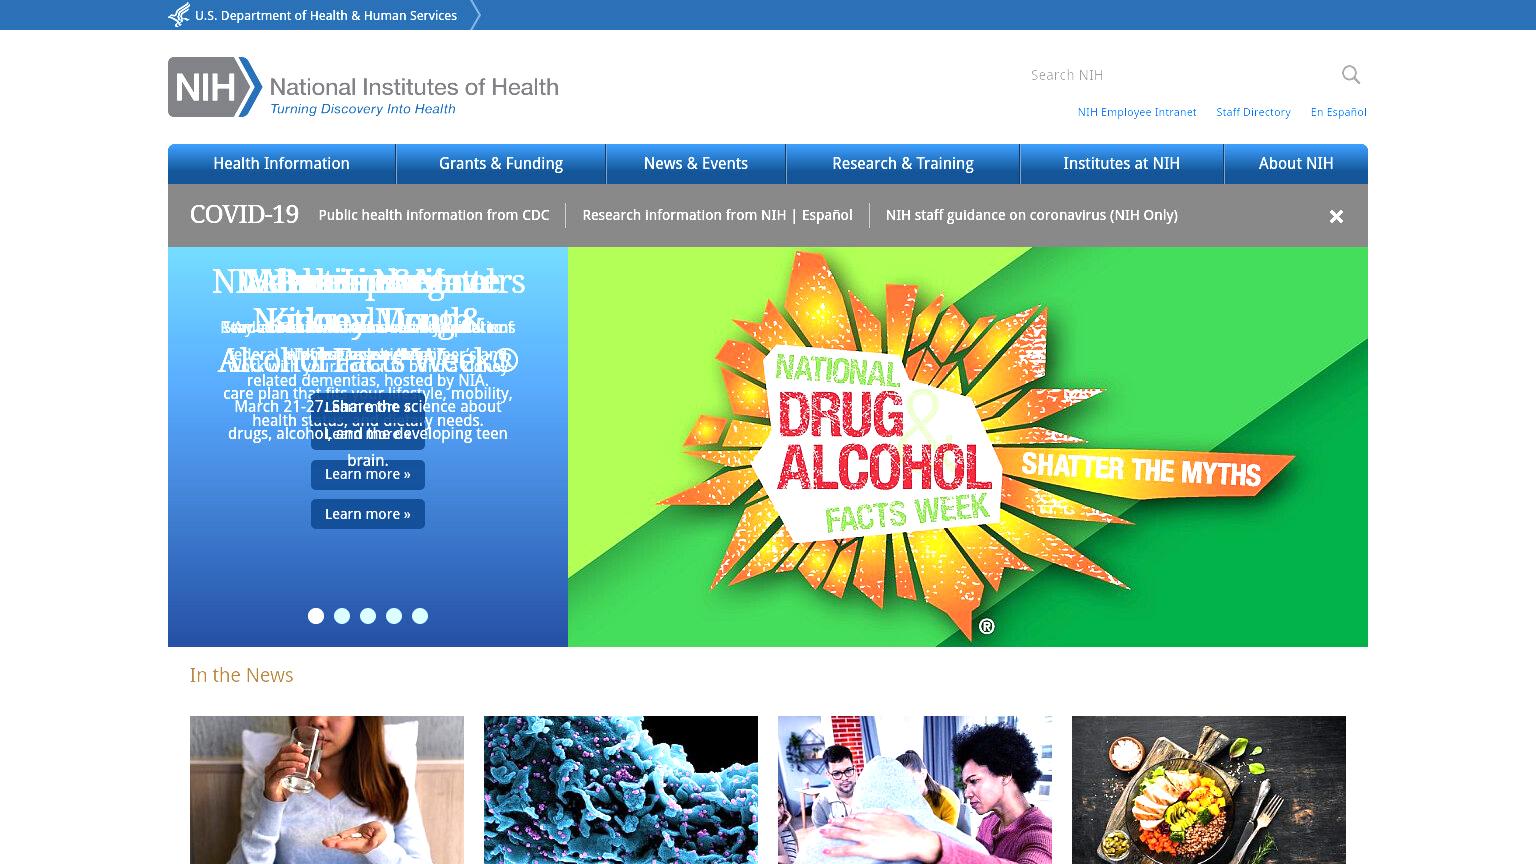Image resolution: width=1536 pixels, height=864 pixels.
Task: Open the NIH logo home link
Action: [363, 87]
